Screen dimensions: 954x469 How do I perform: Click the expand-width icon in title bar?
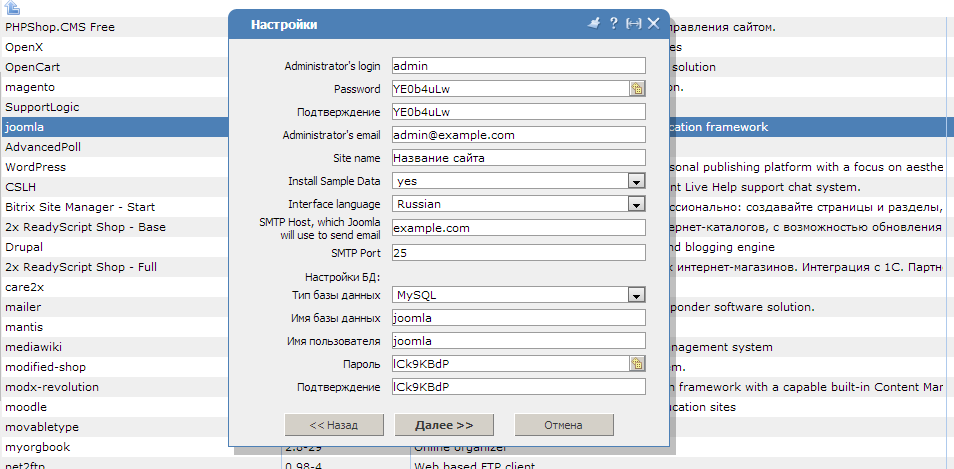coord(634,24)
